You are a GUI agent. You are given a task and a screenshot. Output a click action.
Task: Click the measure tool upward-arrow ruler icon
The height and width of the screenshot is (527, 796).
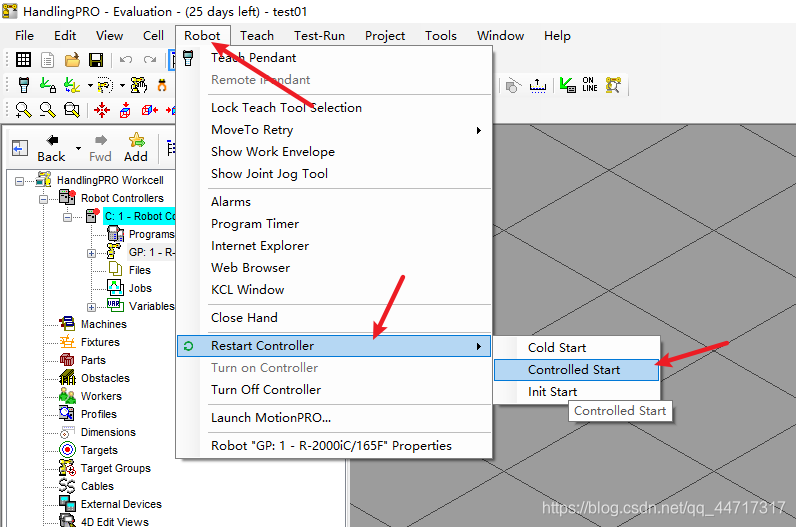click(x=538, y=85)
